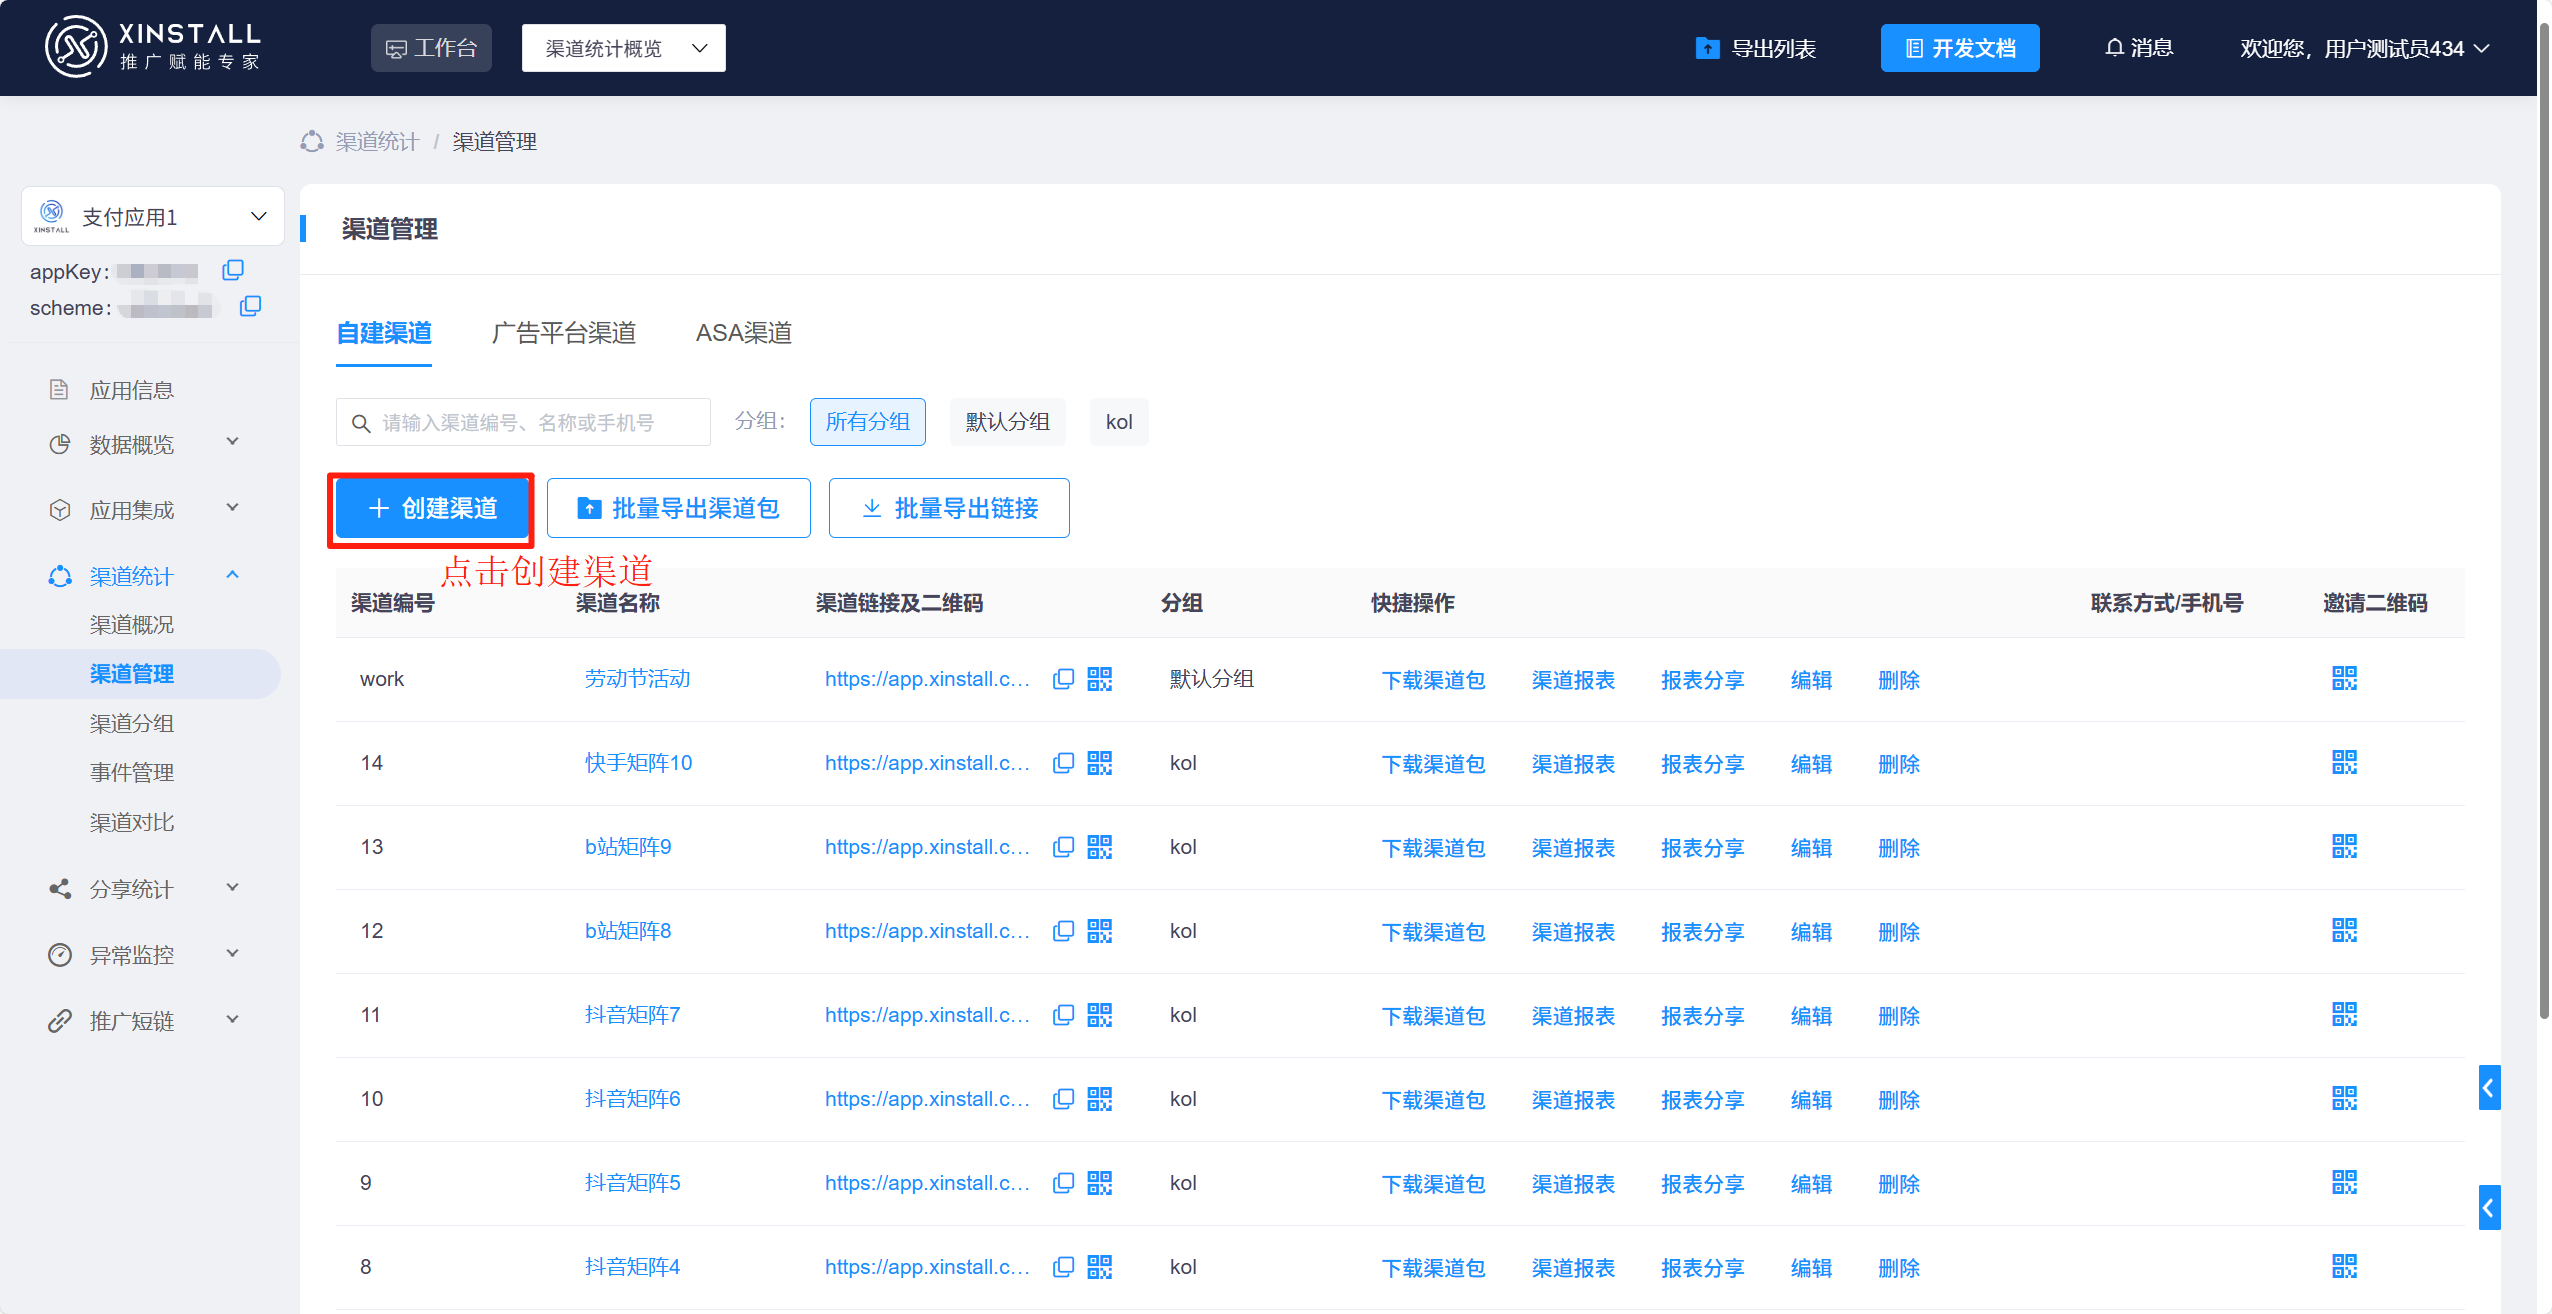Open the 渠道统计概览 dropdown
This screenshot has height=1314, width=2552.
tap(623, 48)
